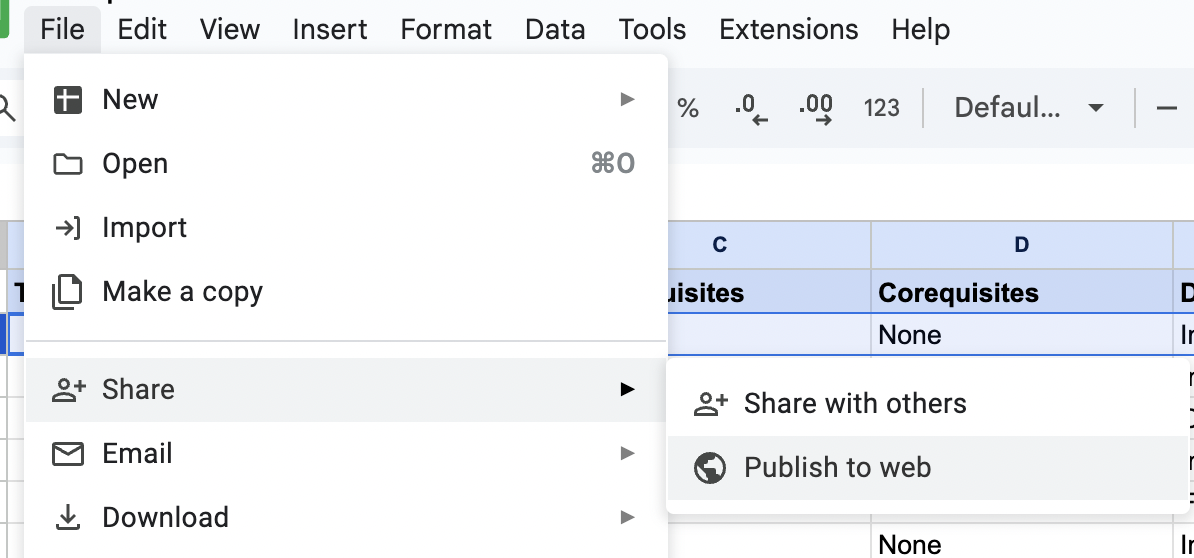Expand the Share submenu arrow

(627, 390)
